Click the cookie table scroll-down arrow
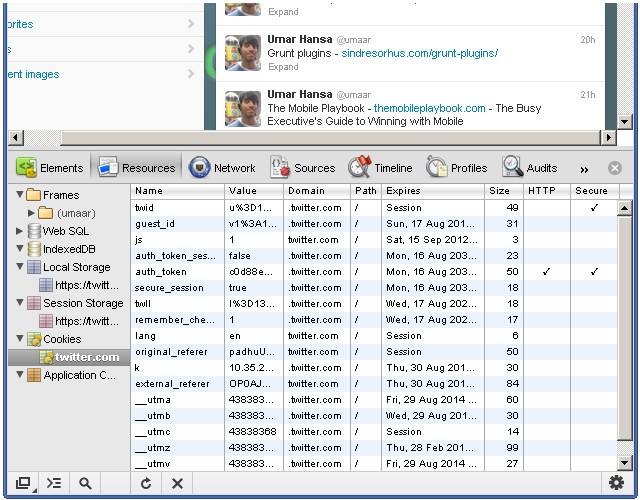 [x=624, y=463]
